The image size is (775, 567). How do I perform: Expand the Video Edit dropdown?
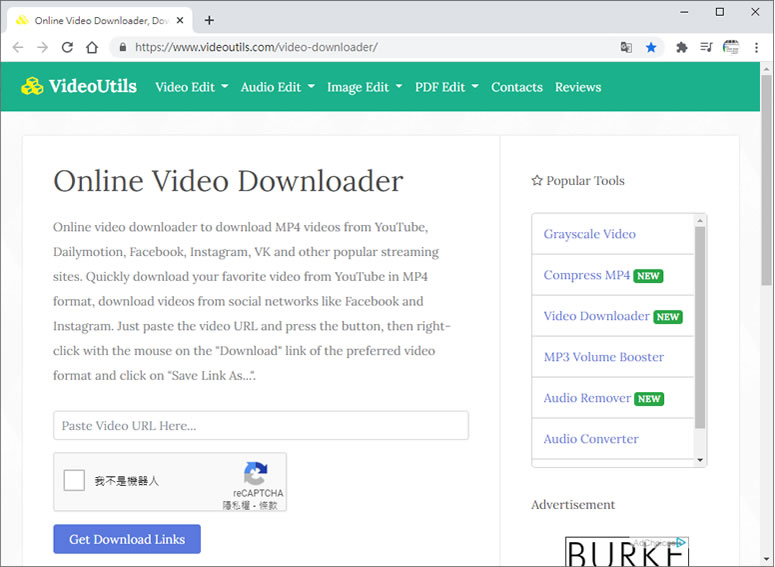tap(192, 87)
